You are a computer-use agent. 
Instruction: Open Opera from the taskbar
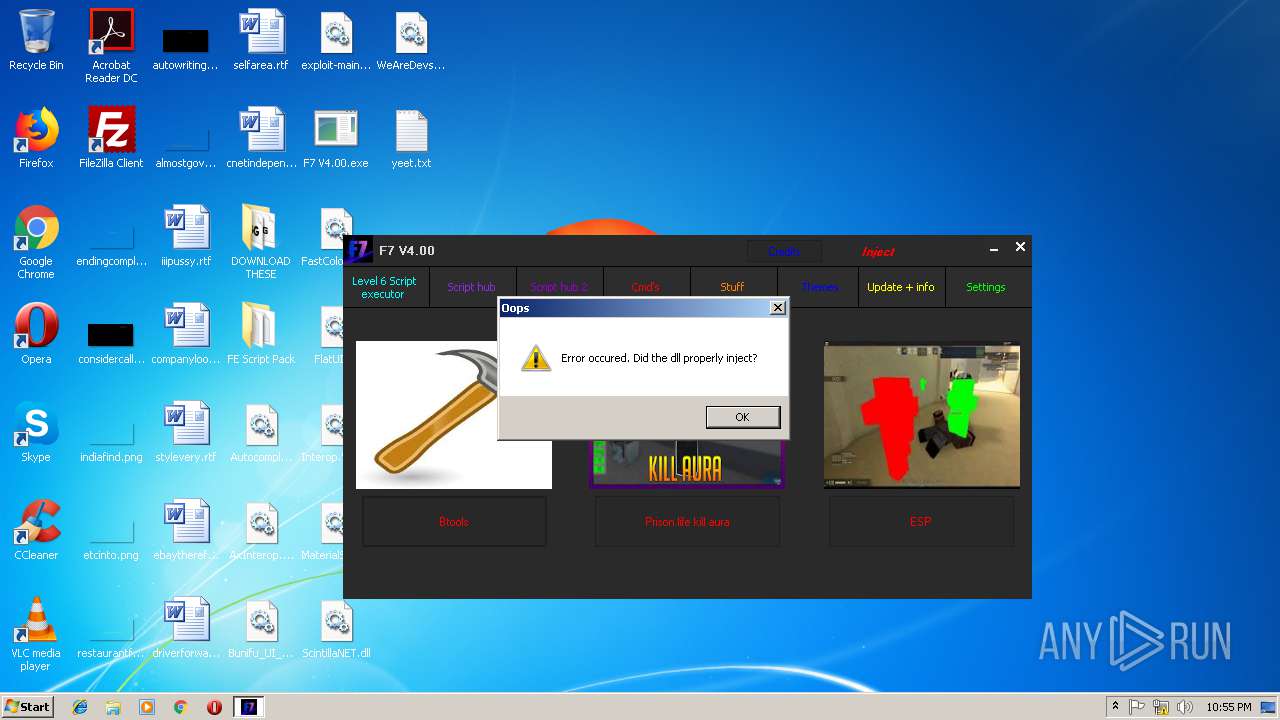click(x=214, y=707)
